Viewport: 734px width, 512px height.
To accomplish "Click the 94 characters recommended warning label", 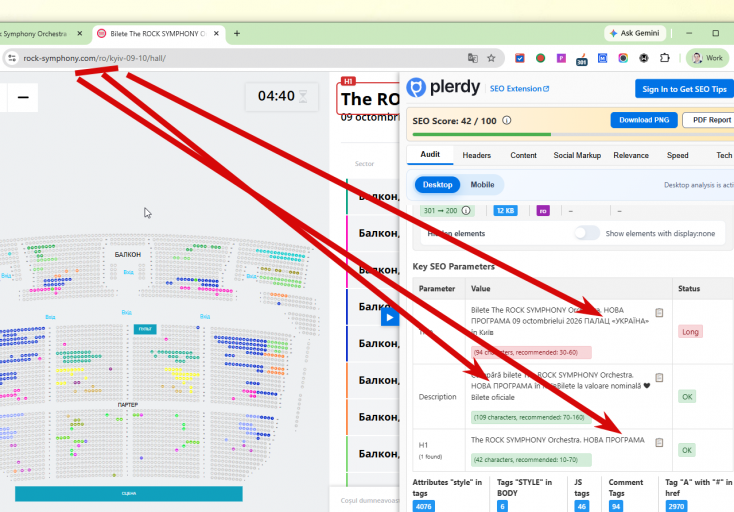I will click(531, 352).
